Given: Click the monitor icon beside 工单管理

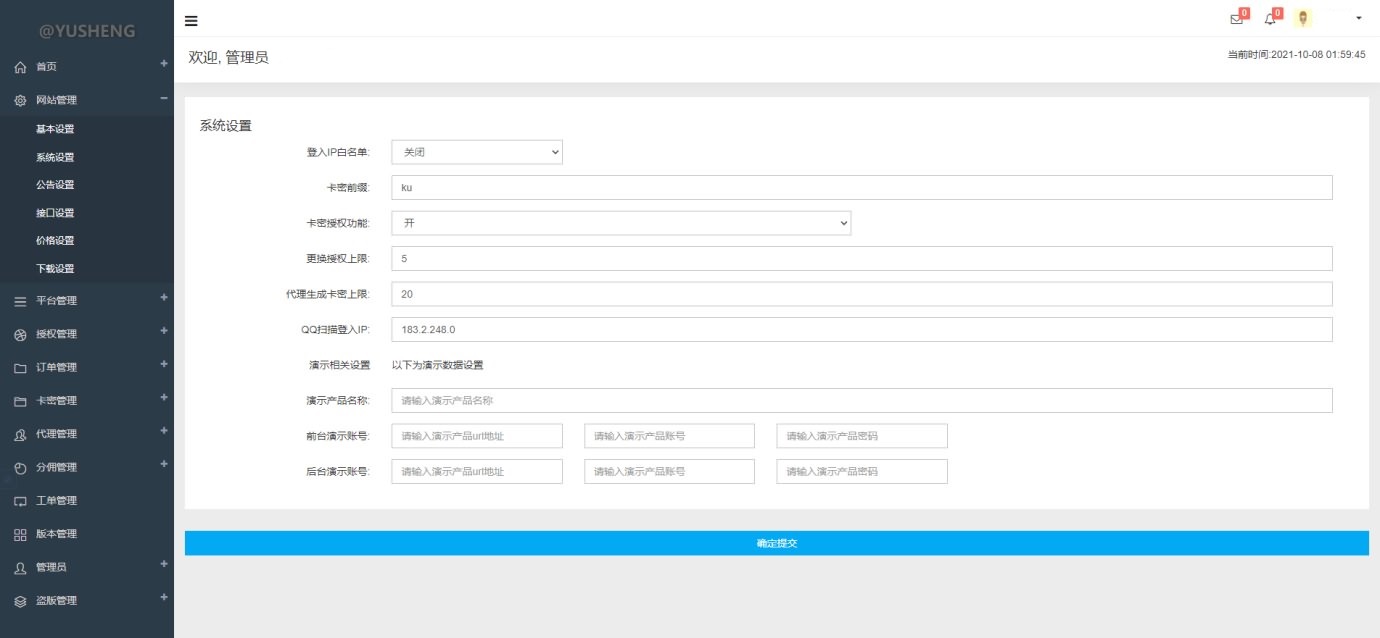Looking at the screenshot, I should pyautogui.click(x=20, y=501).
